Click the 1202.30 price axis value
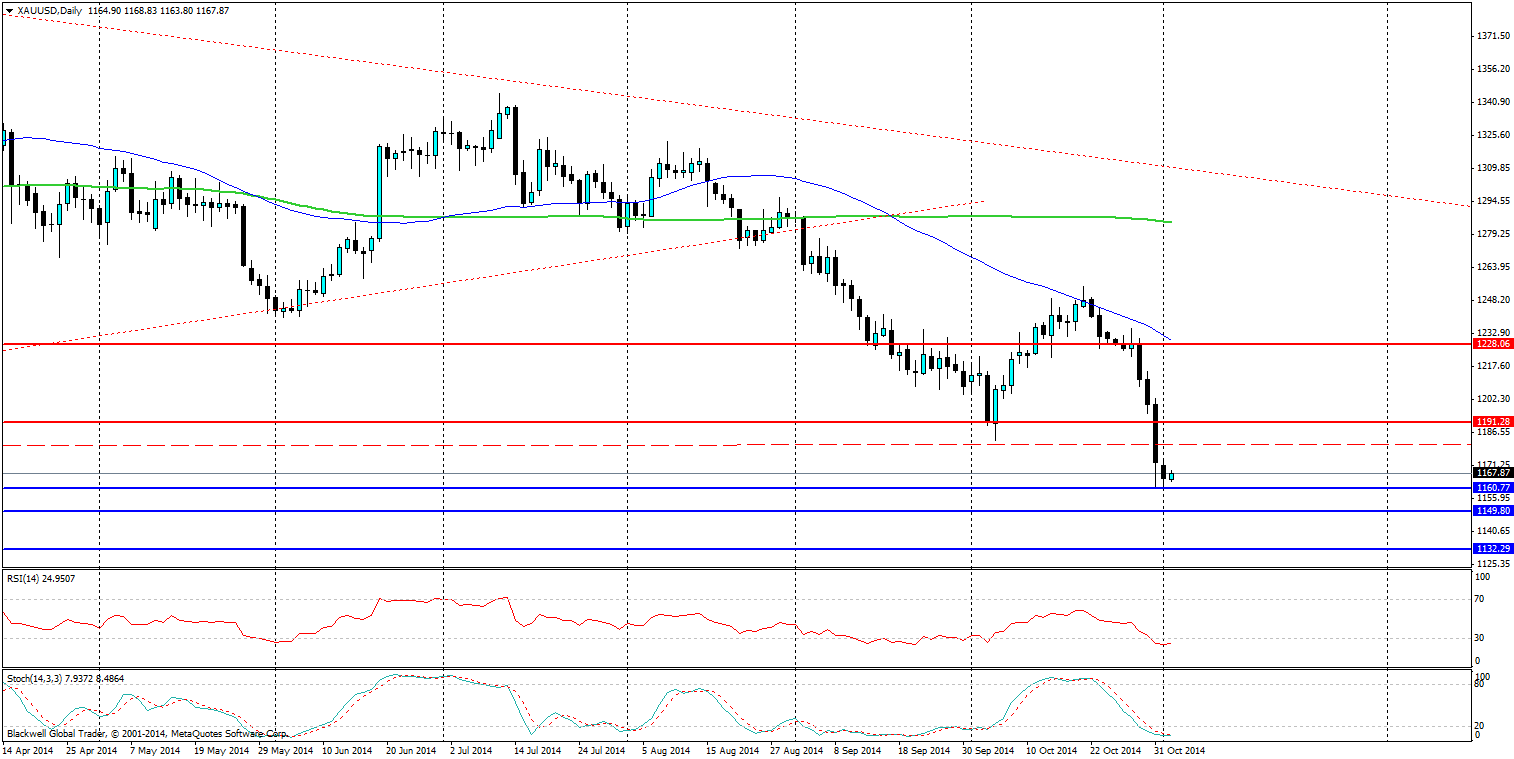Screen dimensions: 1514x759 tap(1493, 399)
